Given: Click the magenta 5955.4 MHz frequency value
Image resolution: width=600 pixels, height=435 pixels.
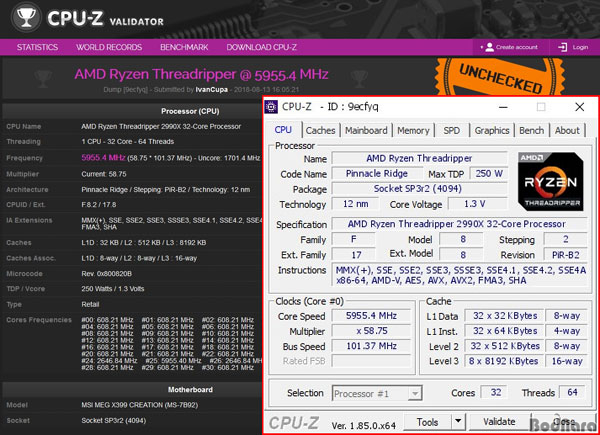Looking at the screenshot, I should click(x=103, y=158).
